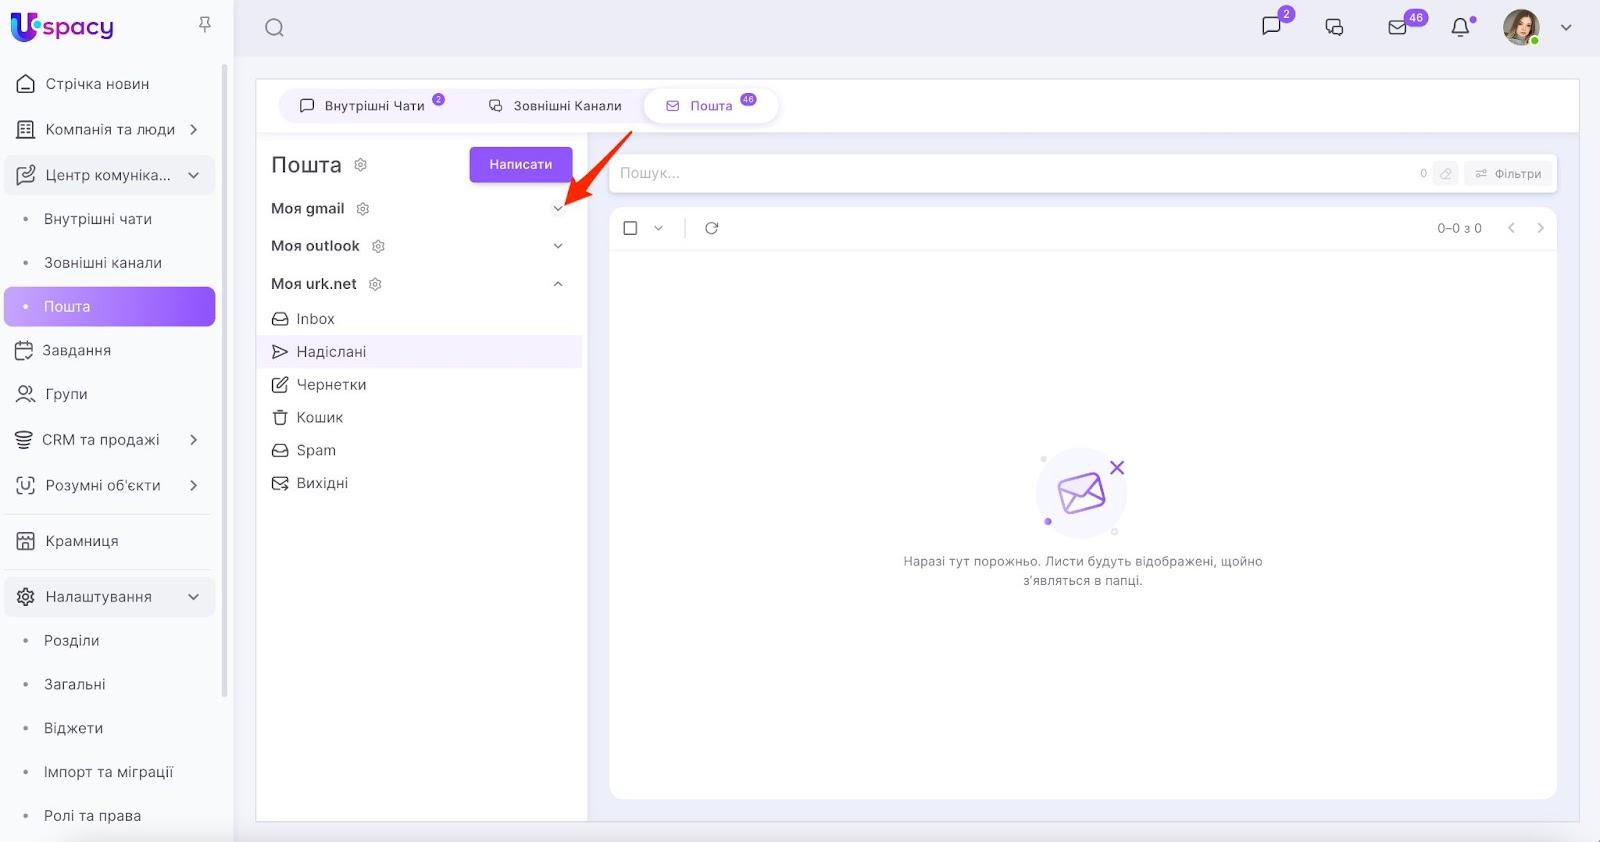Open the global search magnifier icon
This screenshot has width=1600, height=842.
(274, 28)
